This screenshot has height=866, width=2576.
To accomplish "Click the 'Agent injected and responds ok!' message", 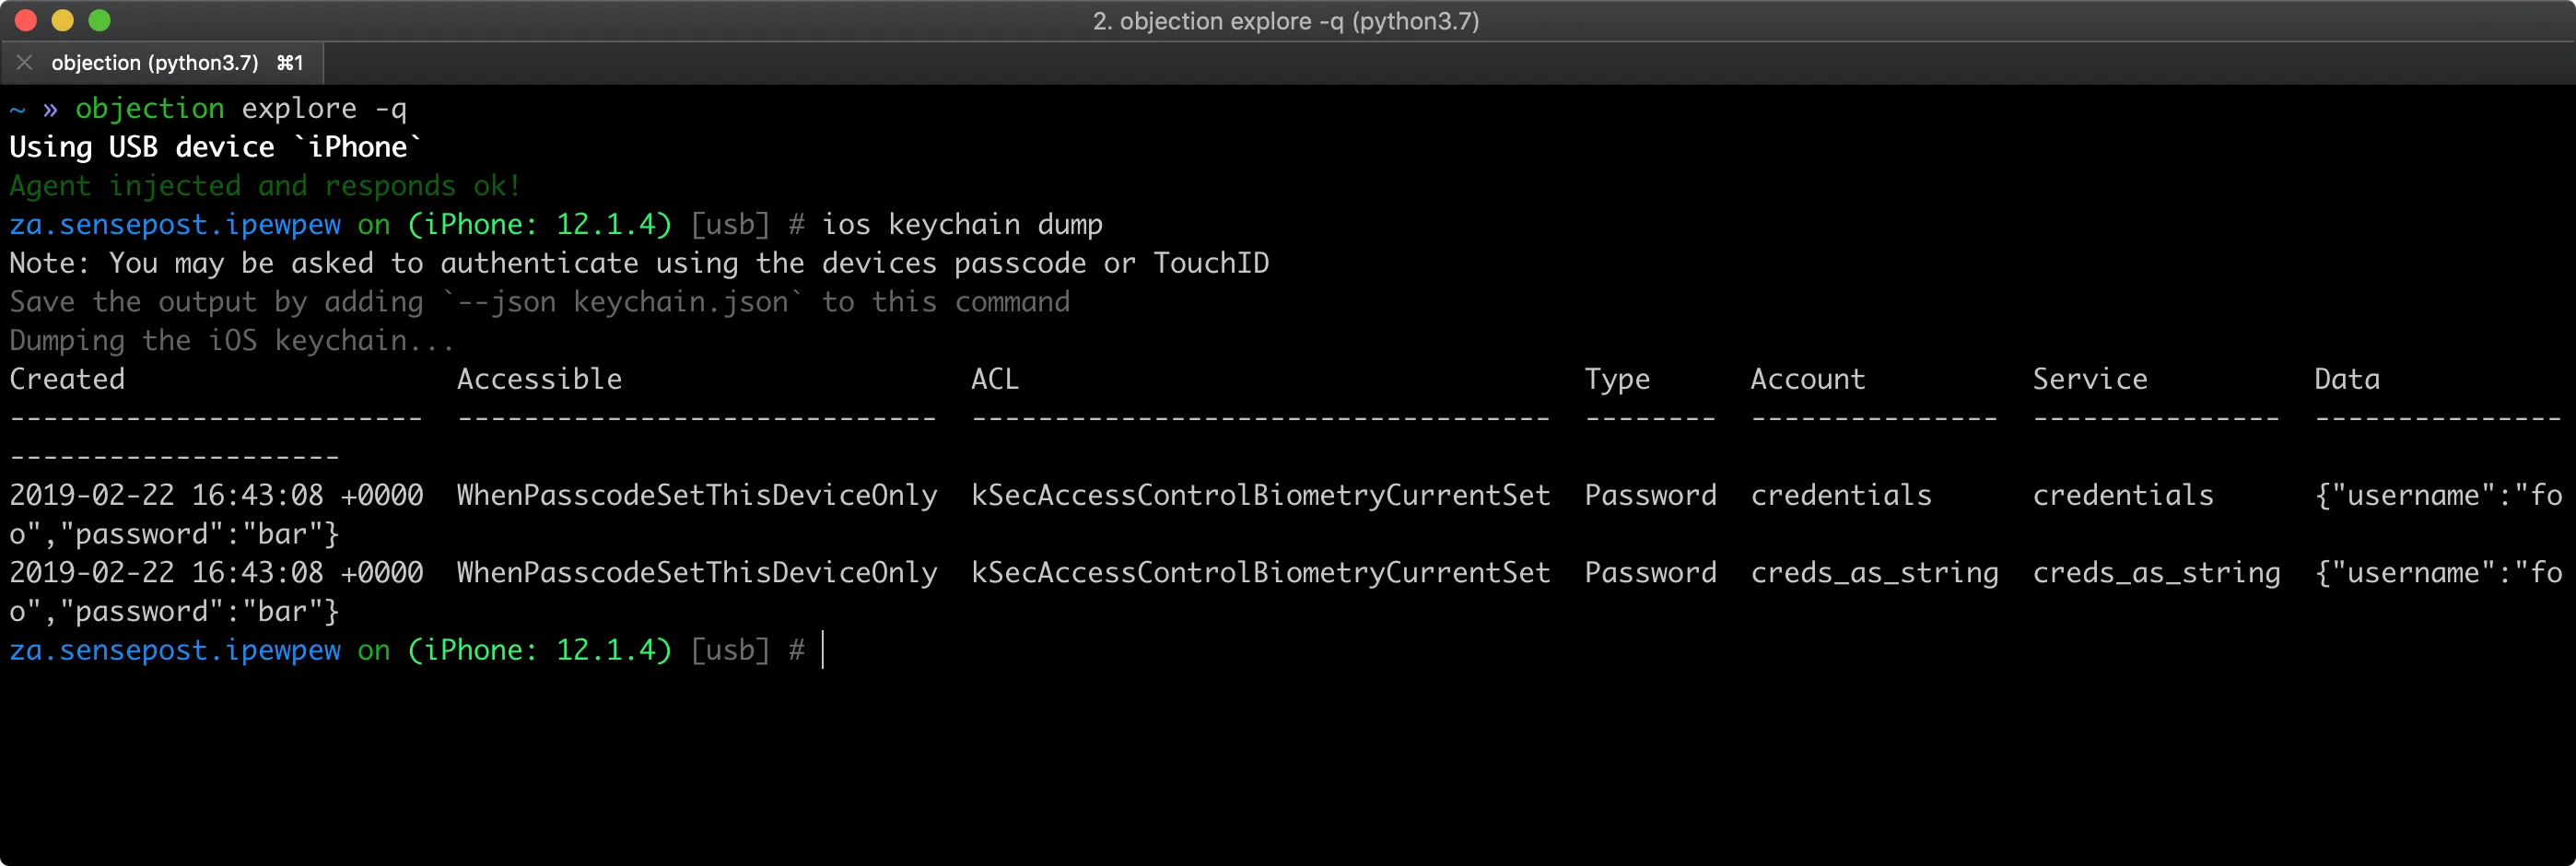I will point(263,185).
